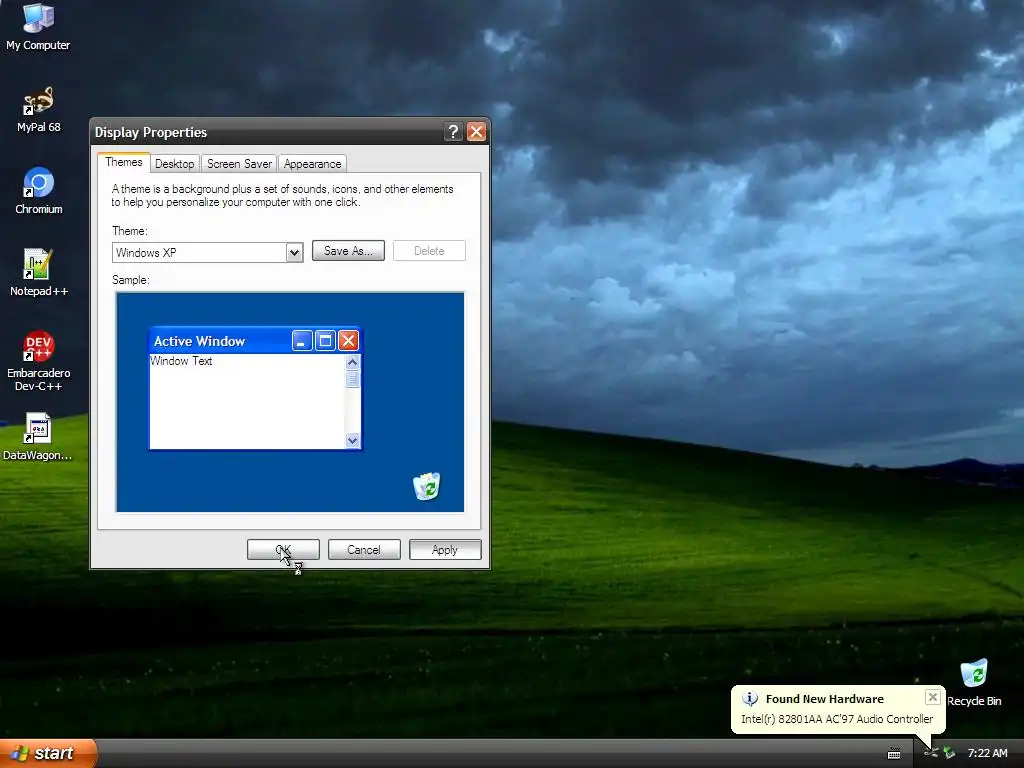Switch to the Desktop tab
Image resolution: width=1024 pixels, height=768 pixels.
[174, 163]
